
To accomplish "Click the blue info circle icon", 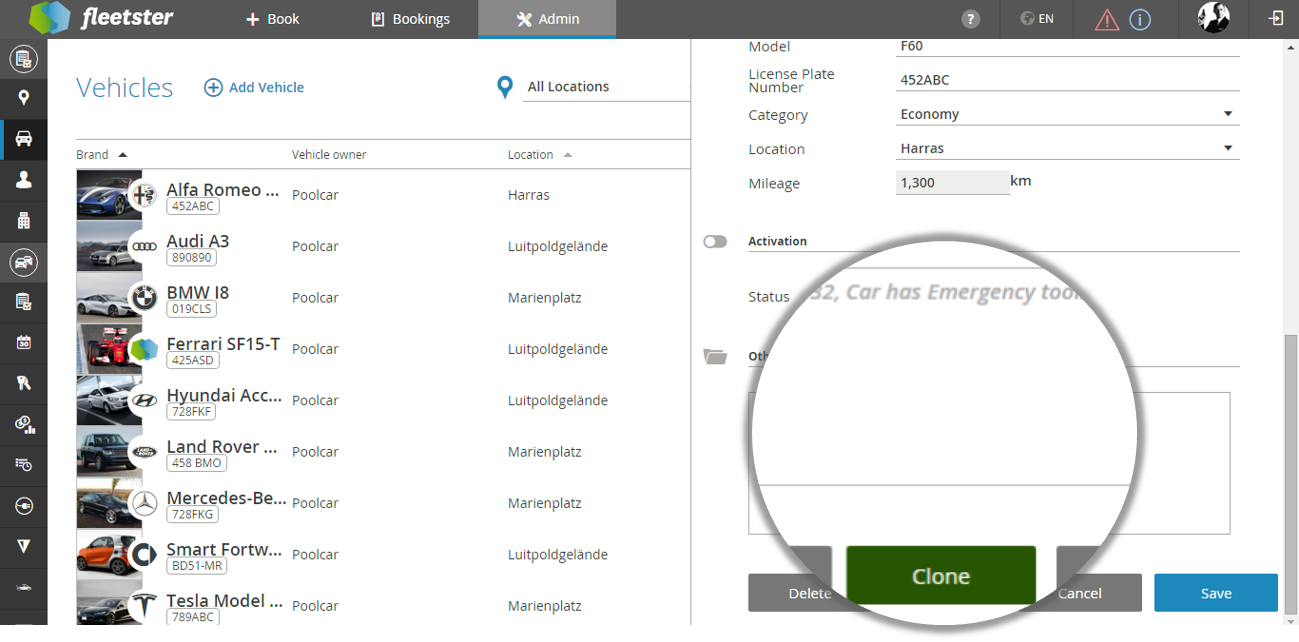I will point(1140,19).
